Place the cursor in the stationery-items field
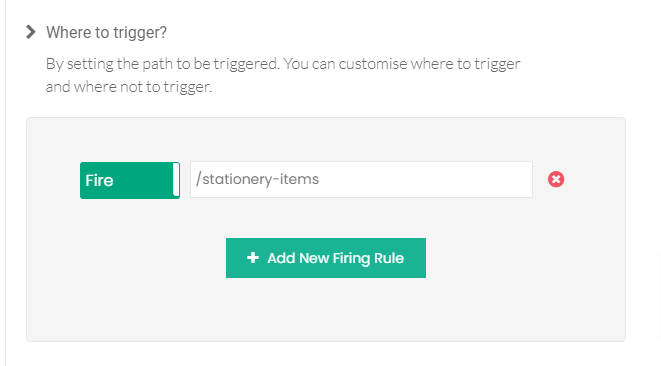 click(x=361, y=179)
